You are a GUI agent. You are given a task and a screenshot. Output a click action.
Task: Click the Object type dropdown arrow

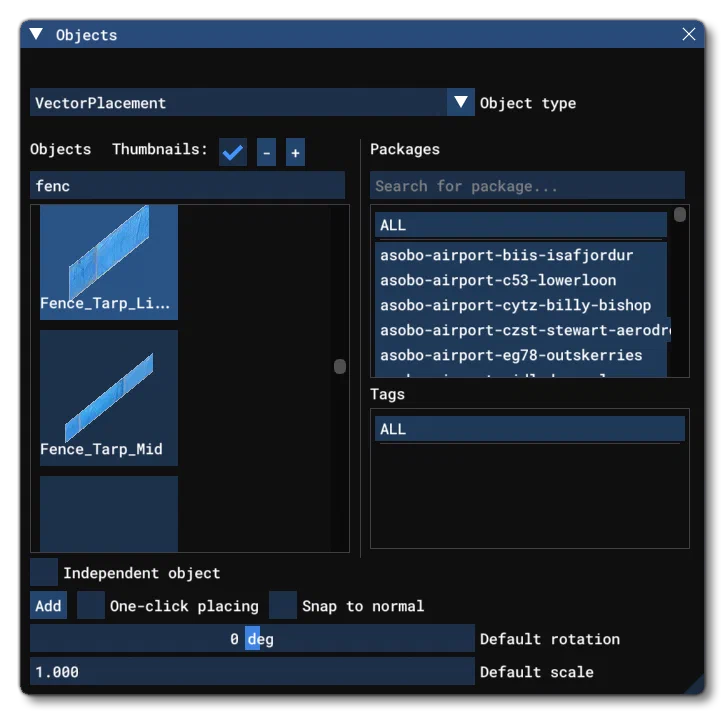(x=461, y=102)
